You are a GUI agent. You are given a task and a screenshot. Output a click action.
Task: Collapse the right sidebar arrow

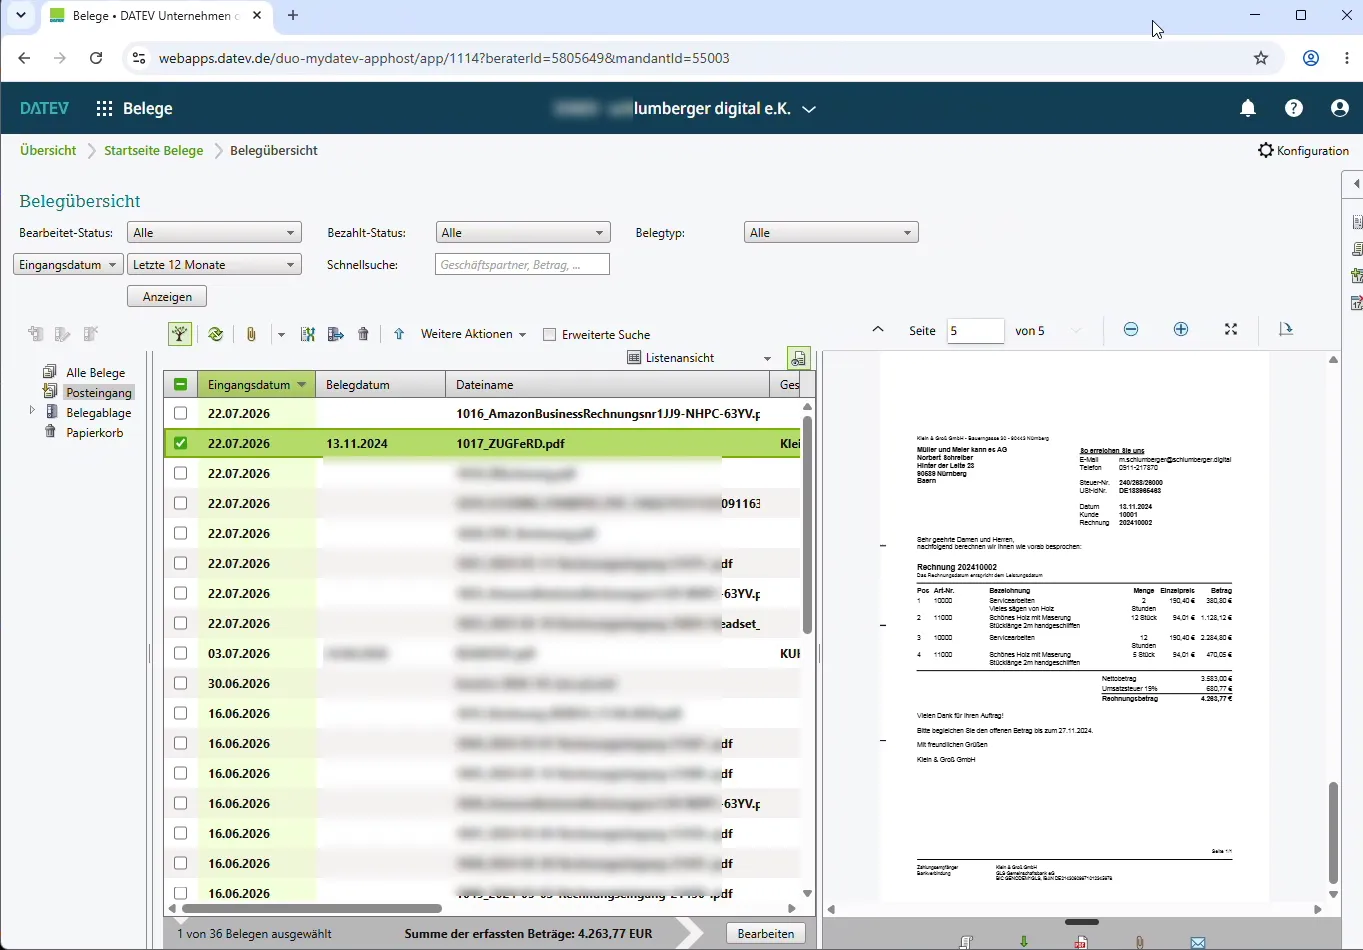[x=1356, y=184]
